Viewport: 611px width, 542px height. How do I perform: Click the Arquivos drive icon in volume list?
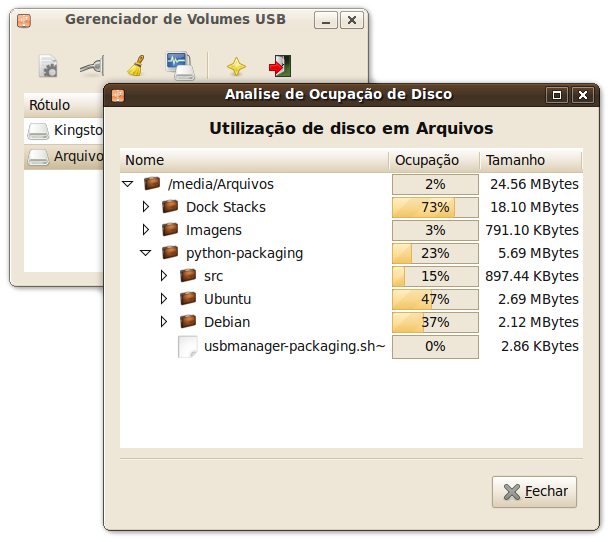pos(38,157)
